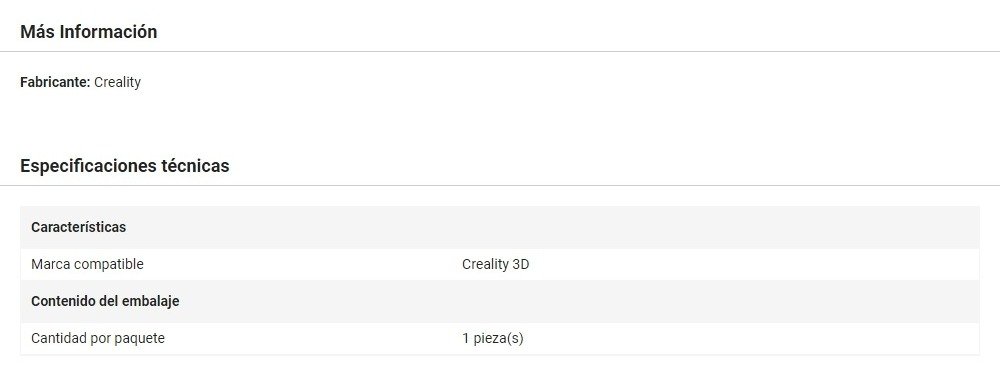Click the divider line under Más Información
Image resolution: width=1000 pixels, height=369 pixels.
point(500,52)
